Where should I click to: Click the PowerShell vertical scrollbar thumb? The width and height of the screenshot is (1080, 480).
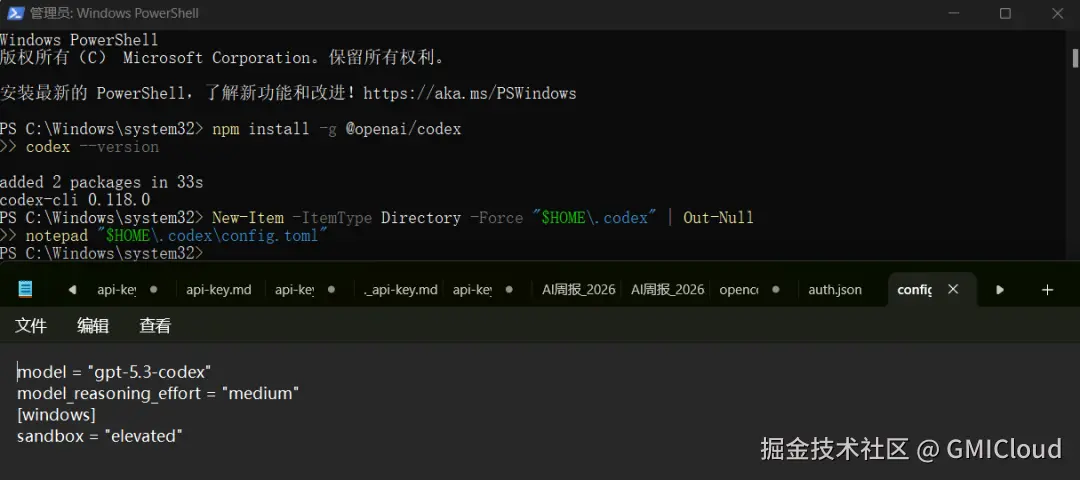(x=1075, y=58)
